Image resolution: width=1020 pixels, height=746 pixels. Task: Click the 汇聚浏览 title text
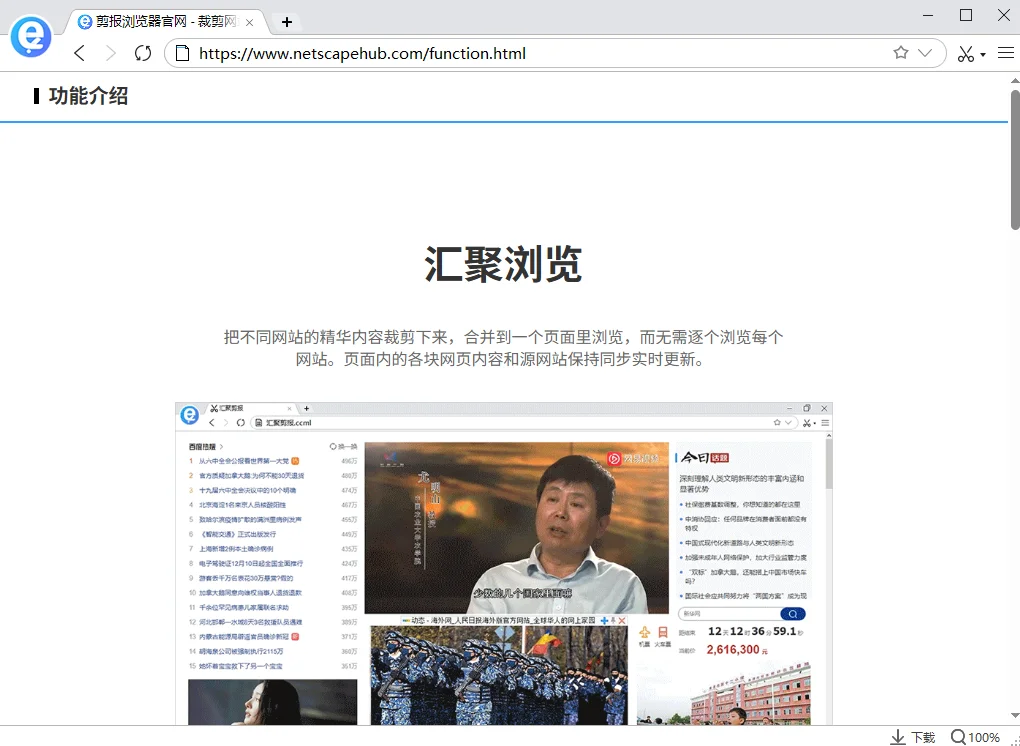coord(503,264)
